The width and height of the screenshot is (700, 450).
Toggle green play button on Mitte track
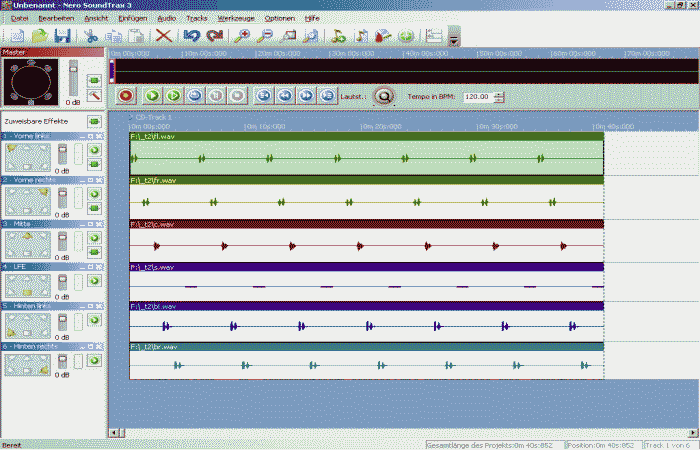(94, 239)
